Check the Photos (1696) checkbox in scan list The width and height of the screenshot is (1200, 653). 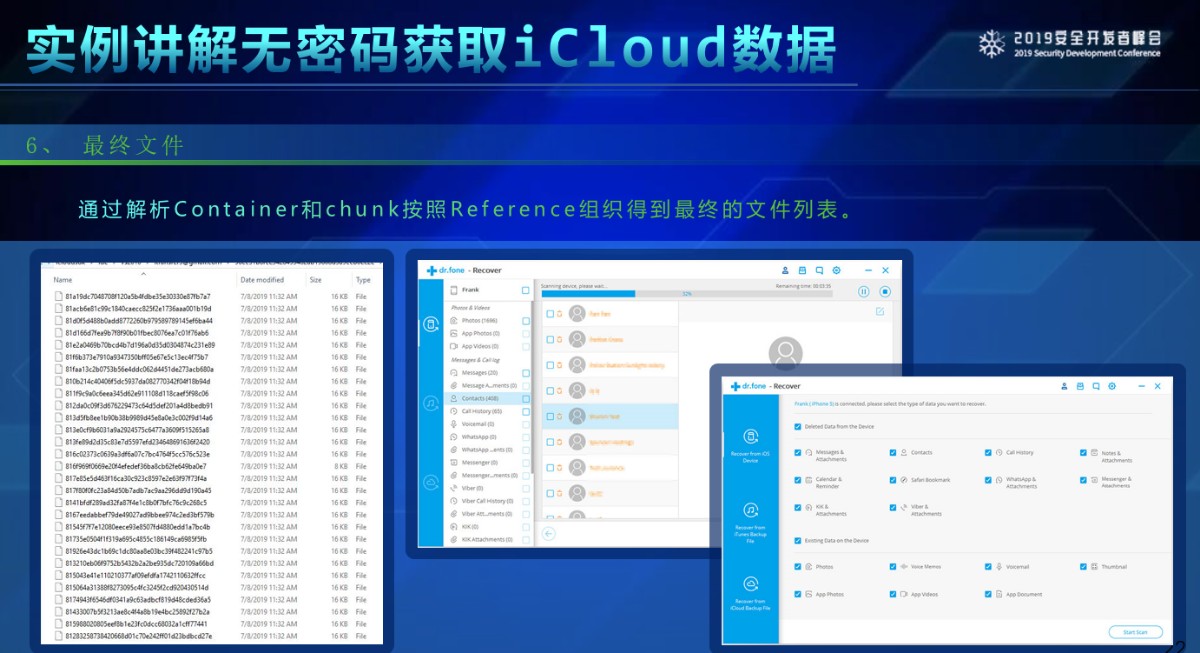coord(526,320)
